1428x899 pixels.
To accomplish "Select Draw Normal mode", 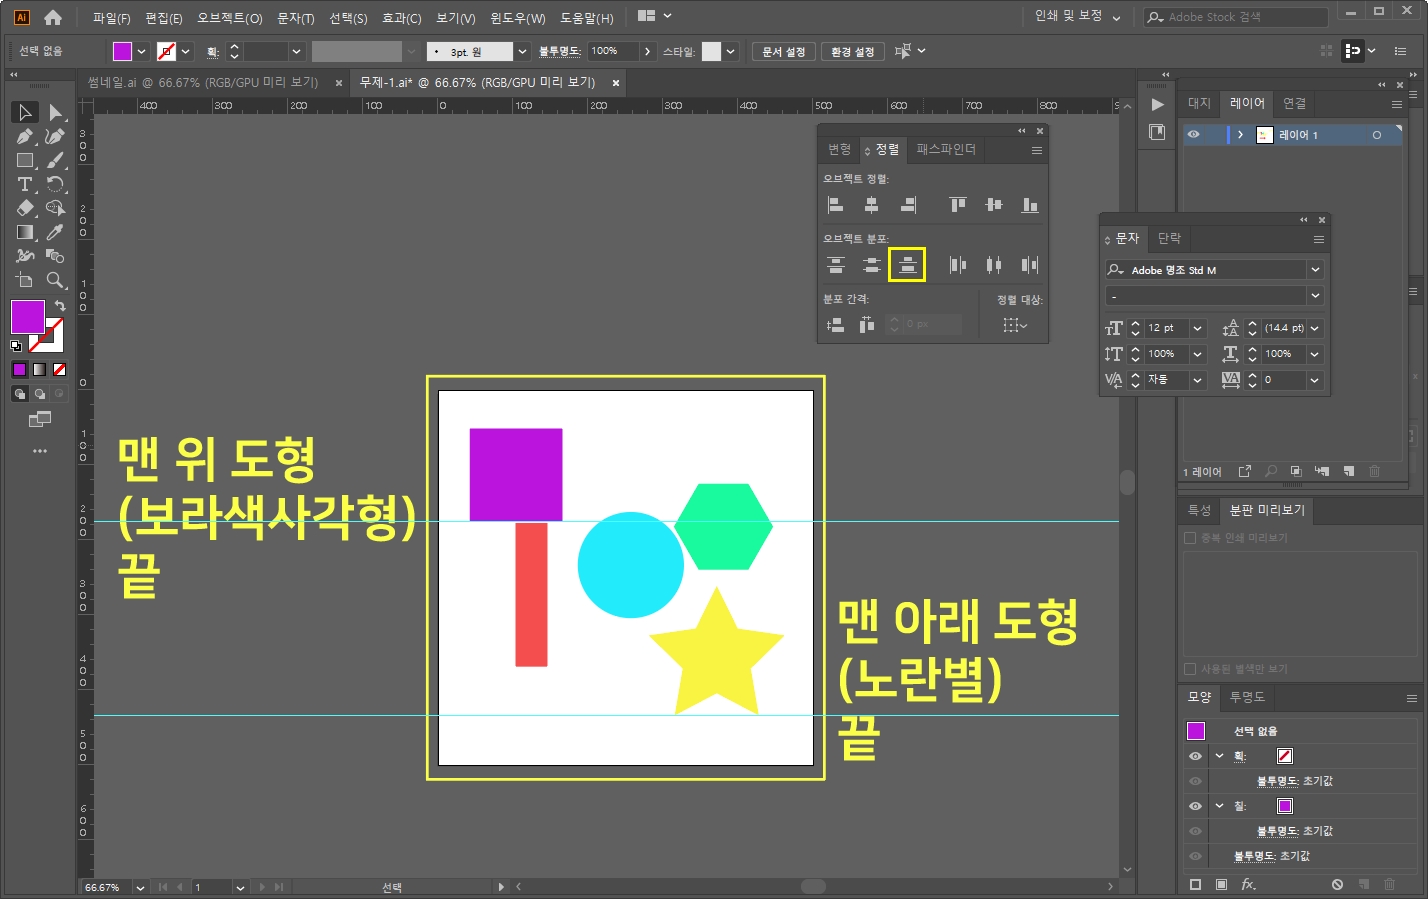I will (19, 394).
